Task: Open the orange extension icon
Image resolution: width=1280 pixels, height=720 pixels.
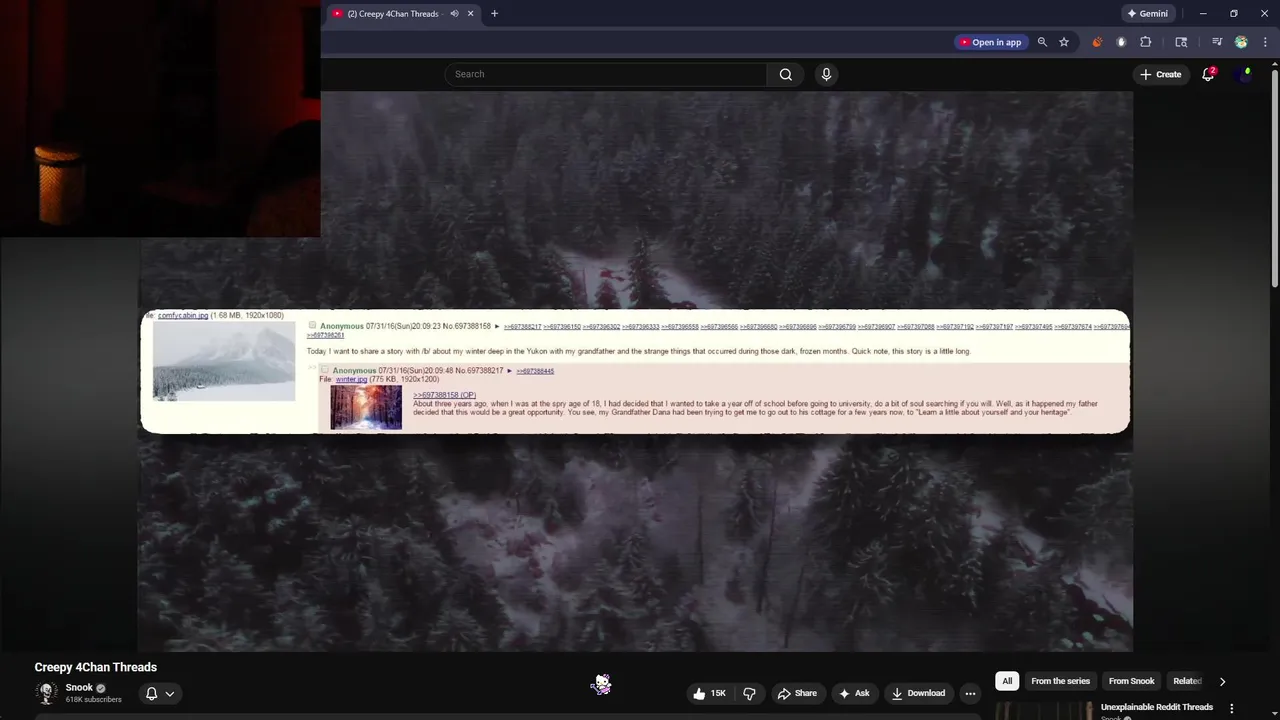Action: coord(1097,42)
